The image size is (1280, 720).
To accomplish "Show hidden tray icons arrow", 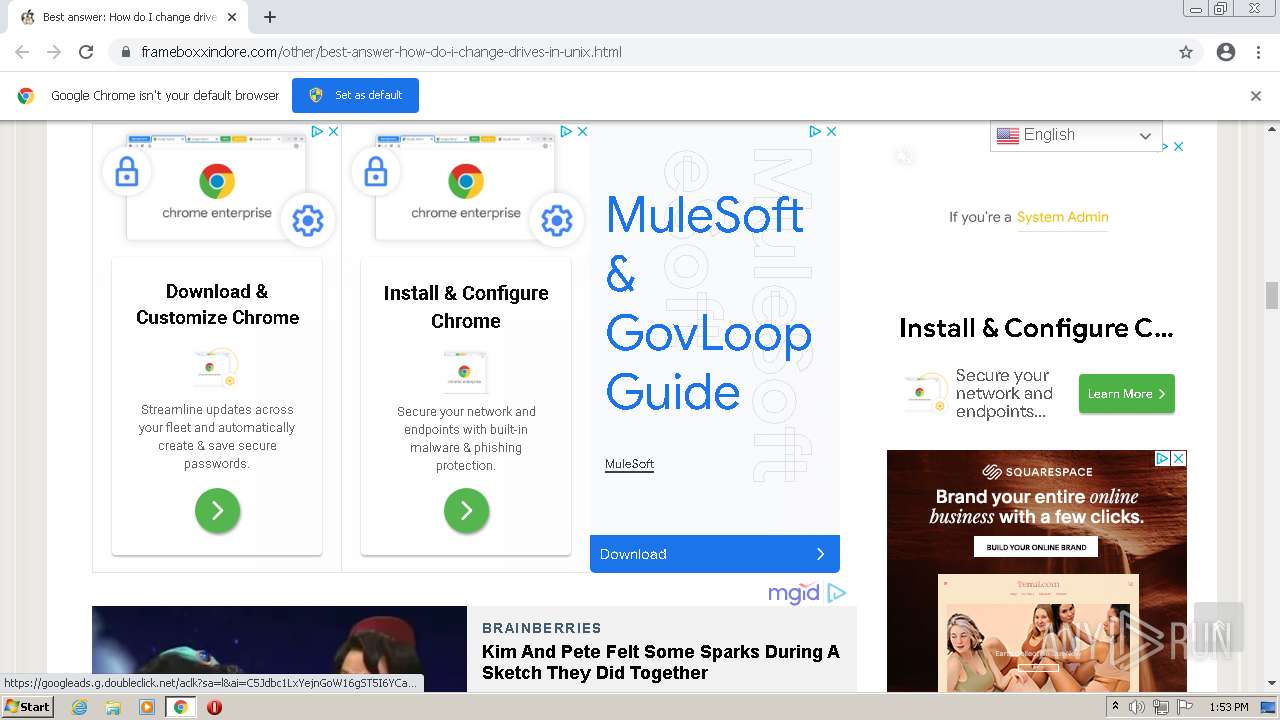I will 1115,706.
